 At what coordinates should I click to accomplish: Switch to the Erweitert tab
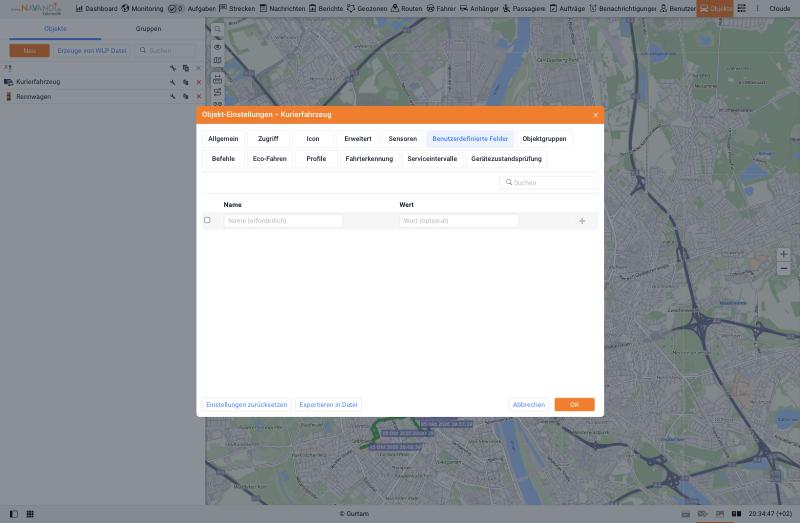(358, 139)
